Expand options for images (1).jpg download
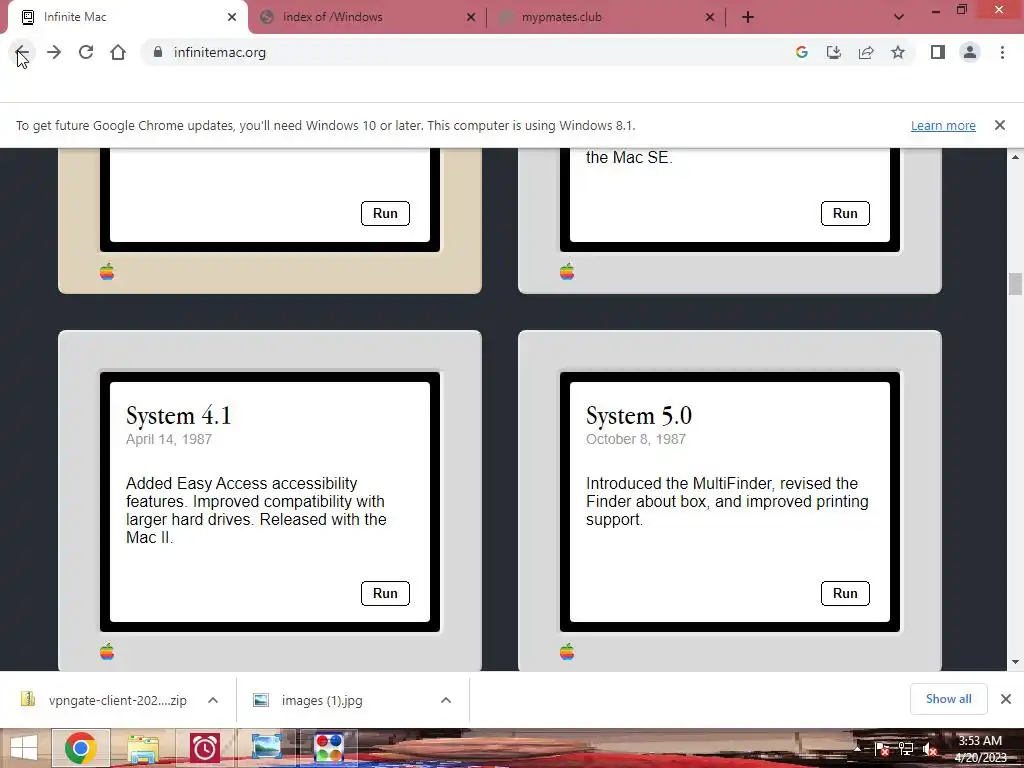The width and height of the screenshot is (1024, 768). pos(446,700)
